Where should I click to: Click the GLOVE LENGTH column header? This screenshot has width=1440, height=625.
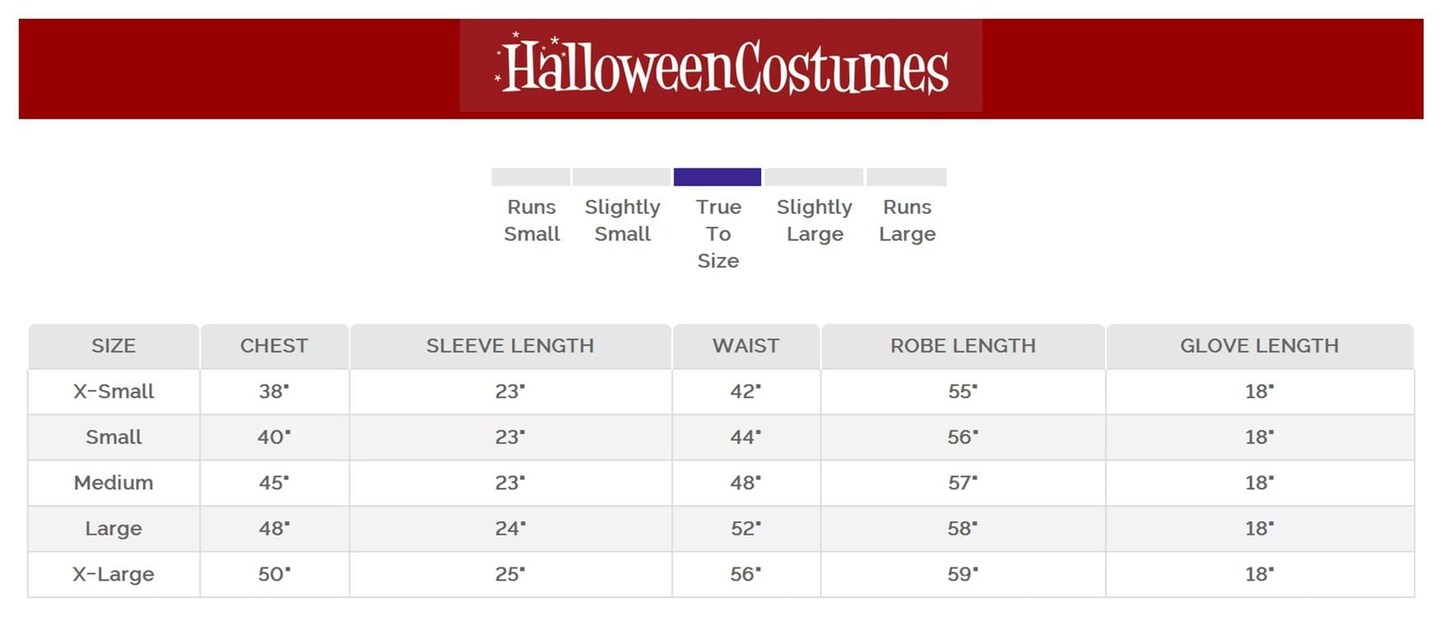click(x=1259, y=346)
